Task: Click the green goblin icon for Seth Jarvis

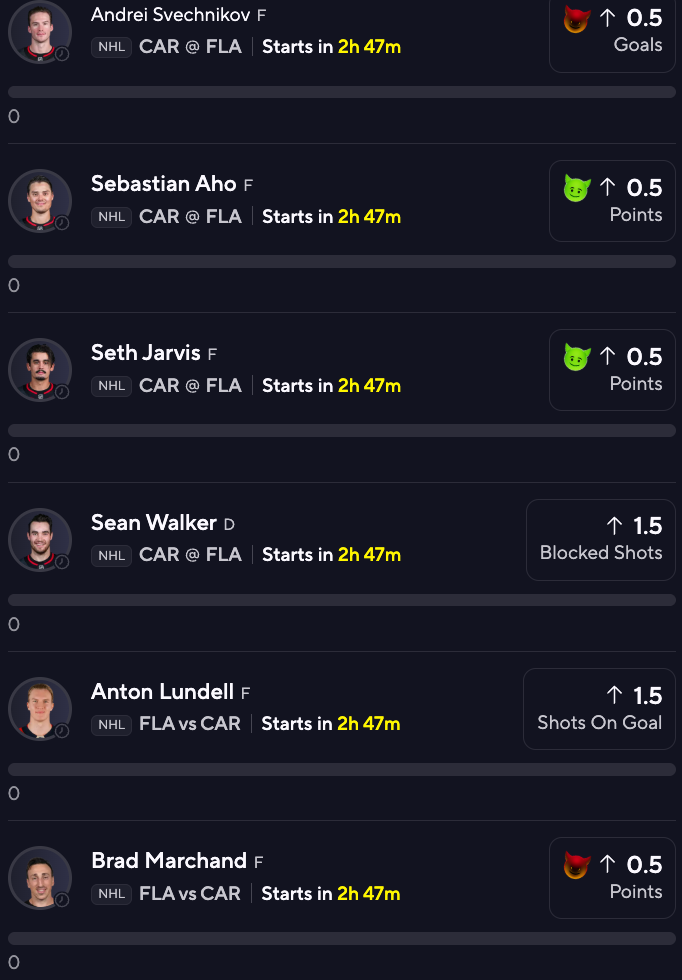Action: pyautogui.click(x=576, y=358)
